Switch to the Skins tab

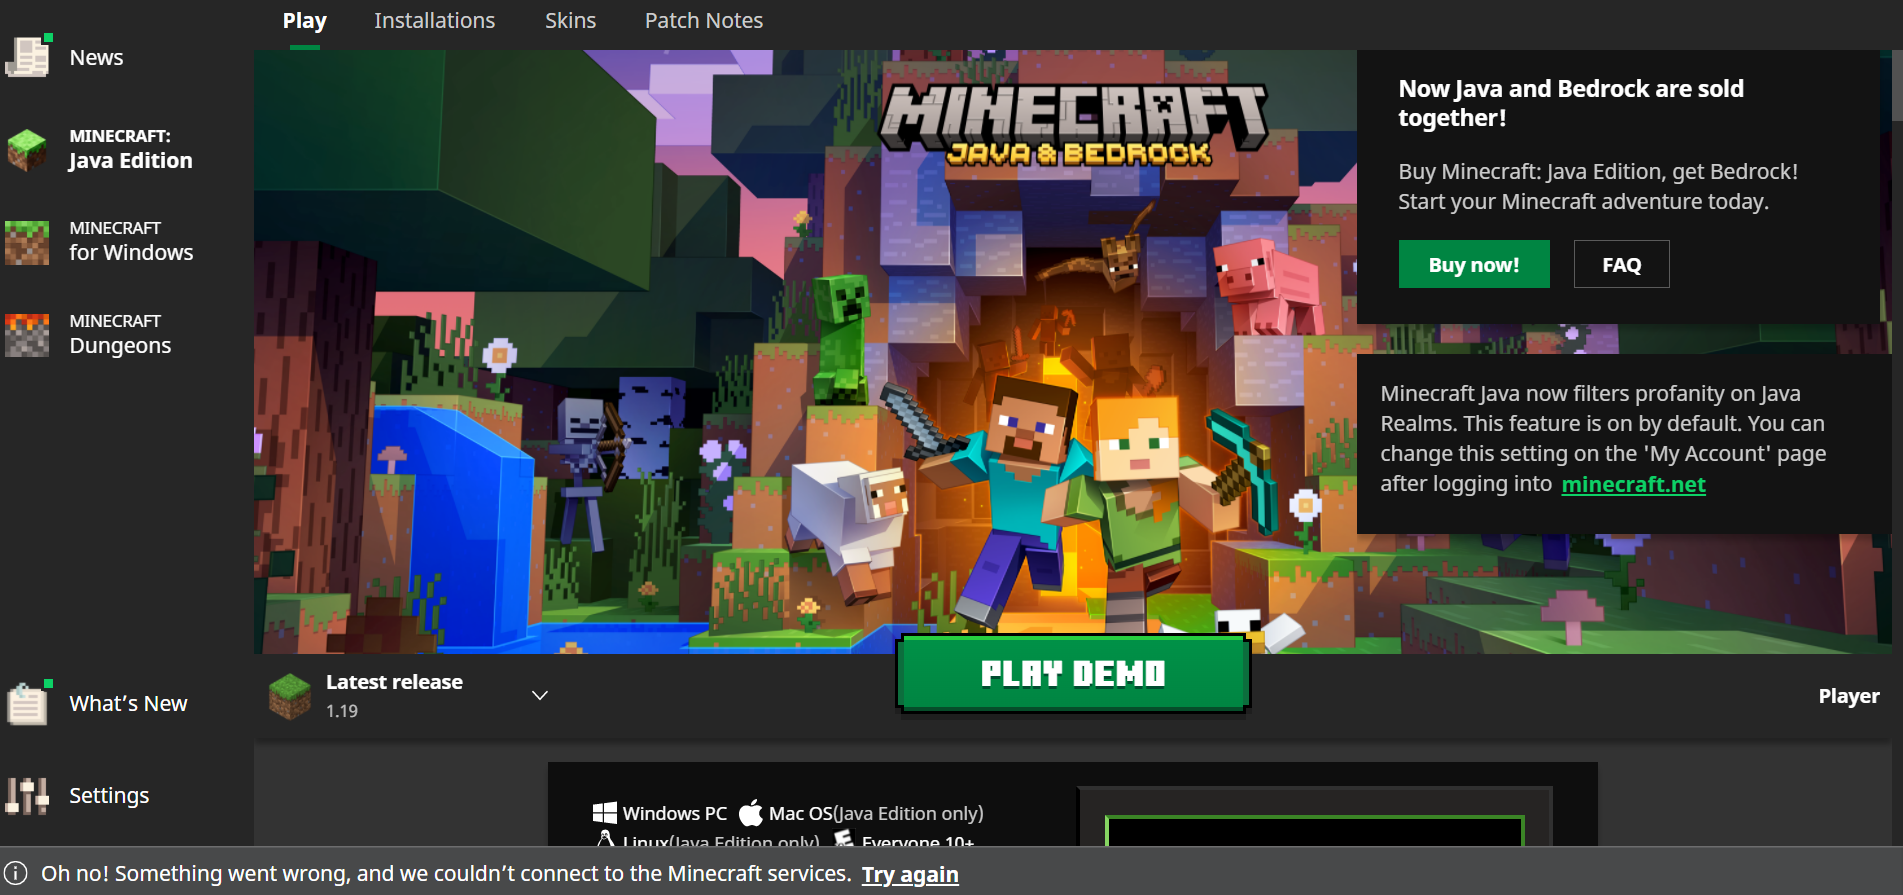click(570, 21)
